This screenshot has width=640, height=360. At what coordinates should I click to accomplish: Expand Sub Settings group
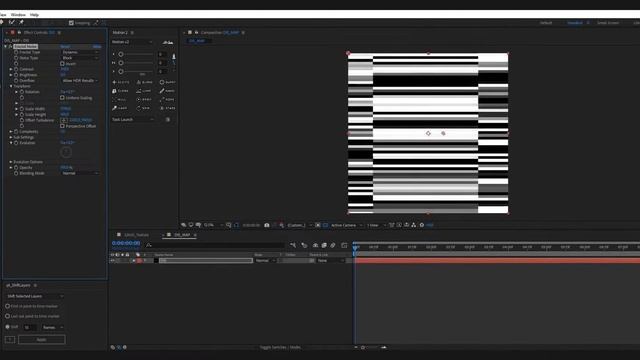[11, 137]
